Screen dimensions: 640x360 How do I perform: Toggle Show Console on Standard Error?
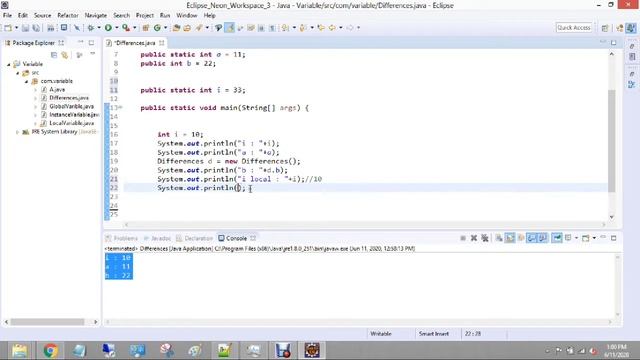(x=542, y=238)
